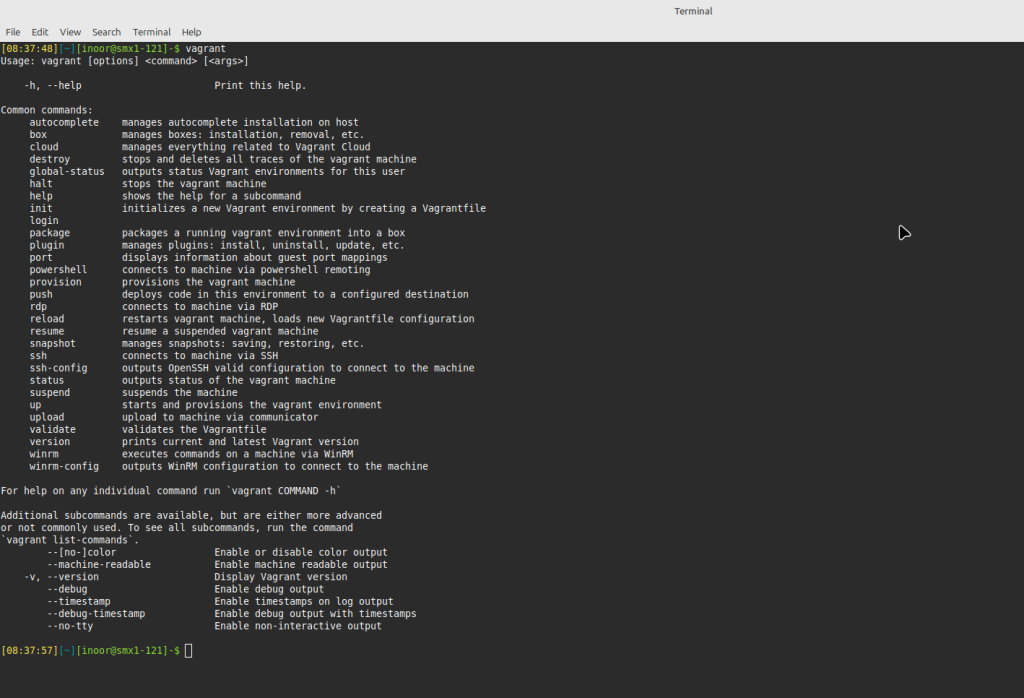Open the Search menu
Image resolution: width=1024 pixels, height=698 pixels.
[x=106, y=32]
